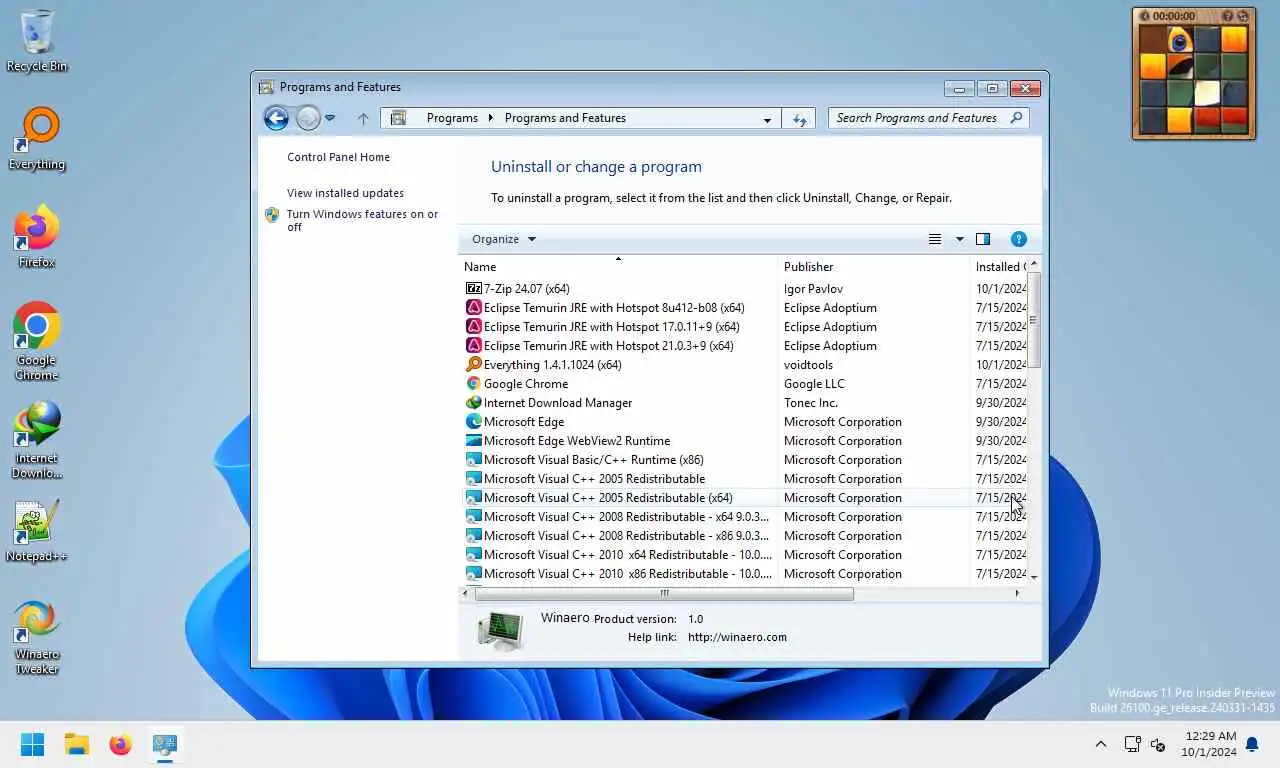
Task: Select the Firefox desktop shortcut
Action: (x=37, y=236)
